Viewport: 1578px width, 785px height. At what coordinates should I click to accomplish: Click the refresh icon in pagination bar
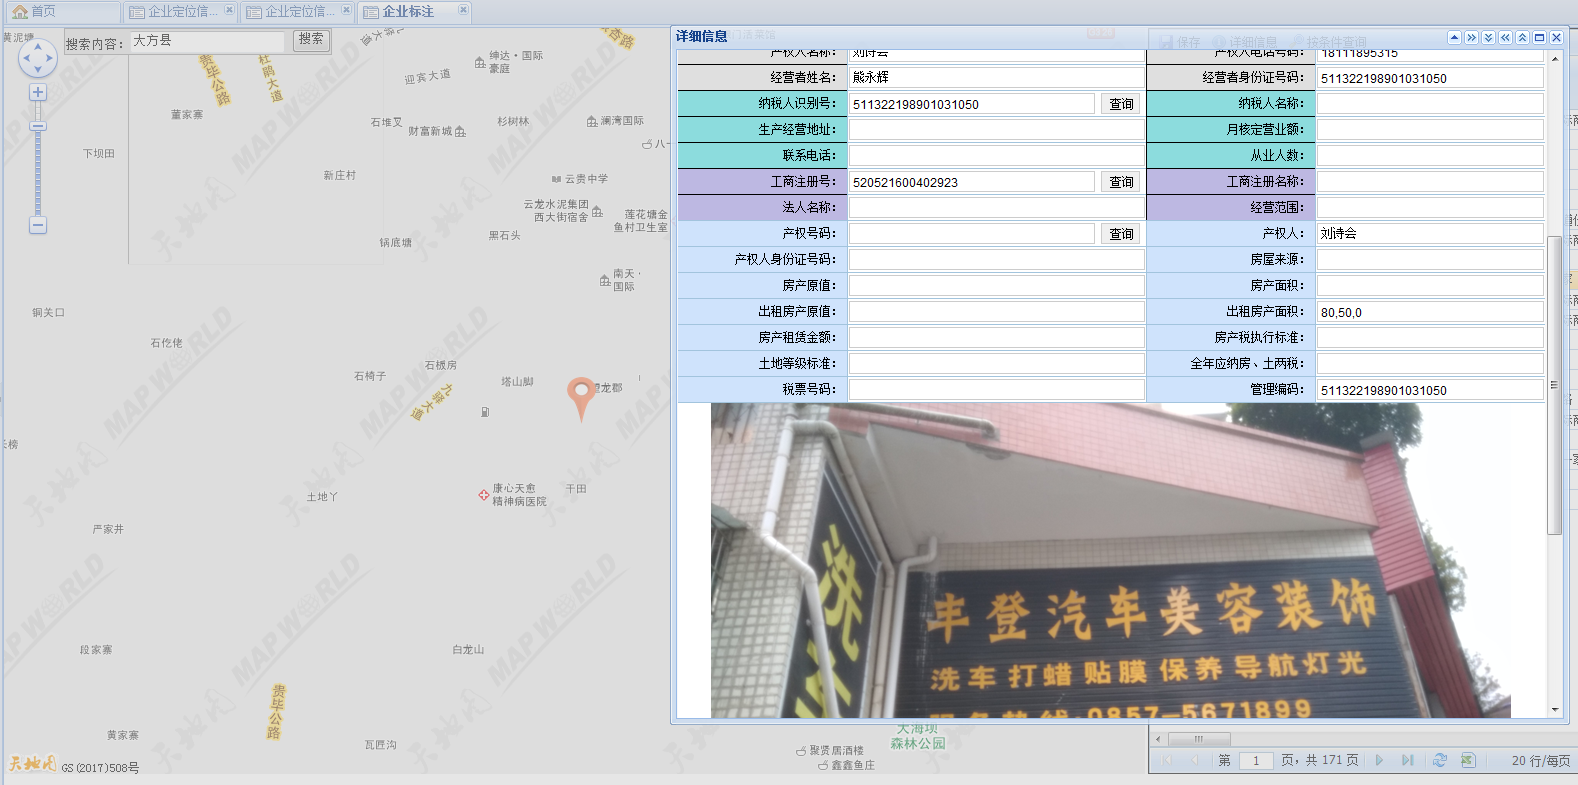tap(1439, 760)
